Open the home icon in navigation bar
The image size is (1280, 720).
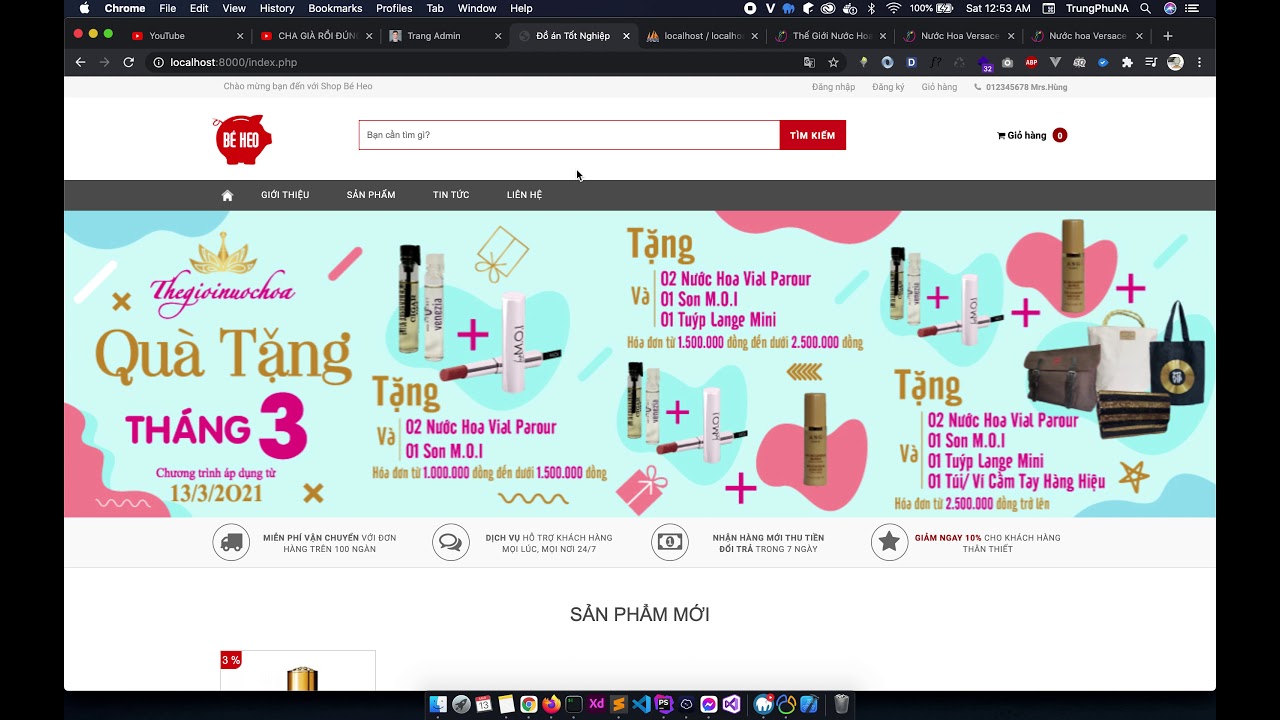coord(227,195)
